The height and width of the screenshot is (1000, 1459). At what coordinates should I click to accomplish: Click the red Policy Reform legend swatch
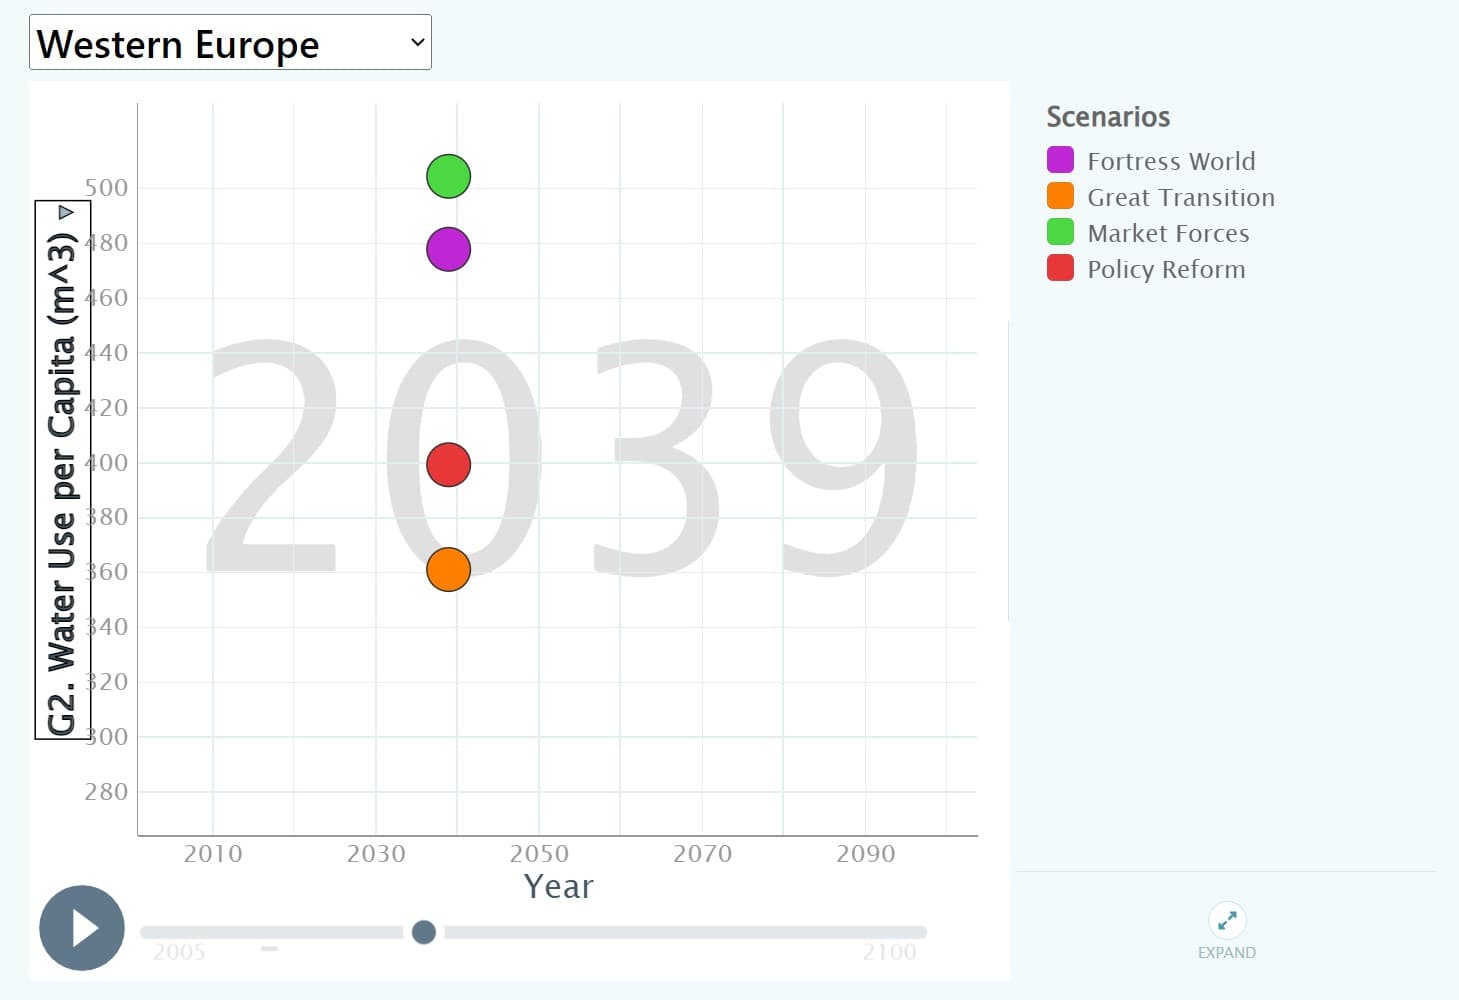1060,268
